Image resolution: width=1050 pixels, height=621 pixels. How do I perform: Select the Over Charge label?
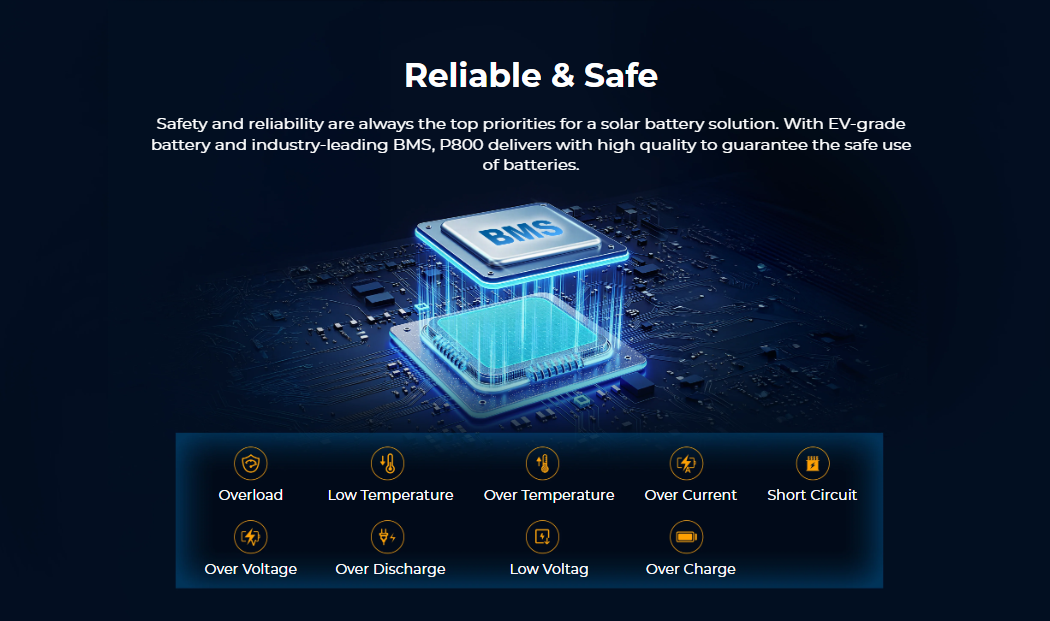(x=690, y=569)
